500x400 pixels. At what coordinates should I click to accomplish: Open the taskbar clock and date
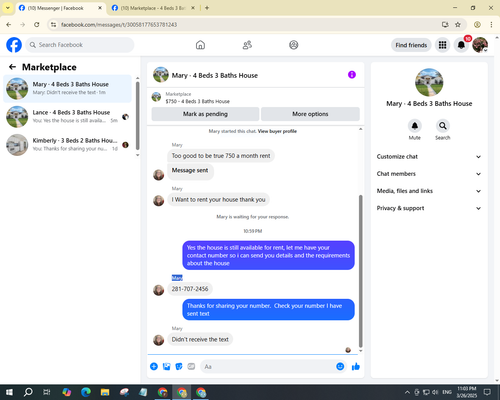(466, 392)
